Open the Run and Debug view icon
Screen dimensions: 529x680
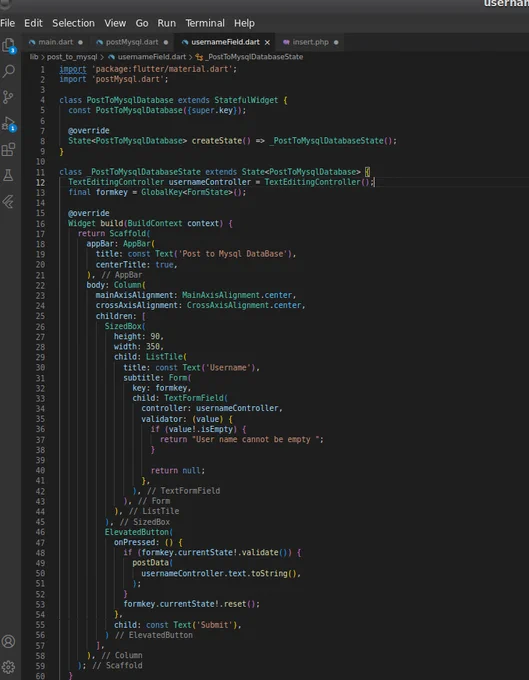point(9,124)
